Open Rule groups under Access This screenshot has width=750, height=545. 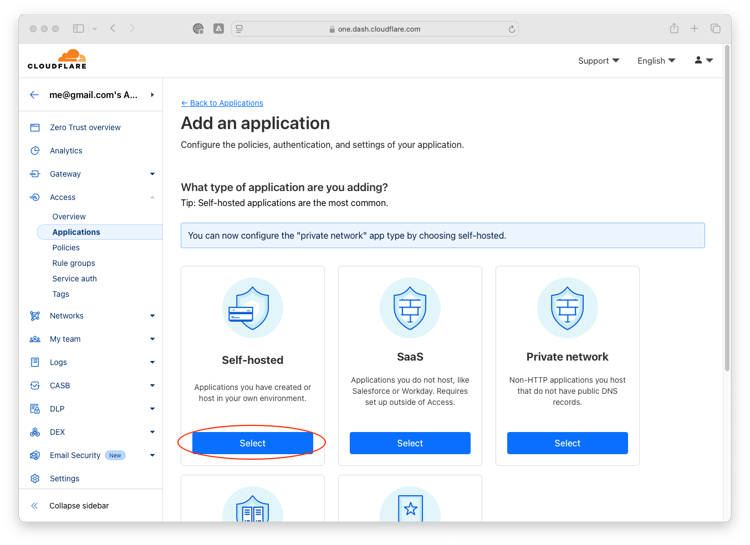click(x=74, y=263)
